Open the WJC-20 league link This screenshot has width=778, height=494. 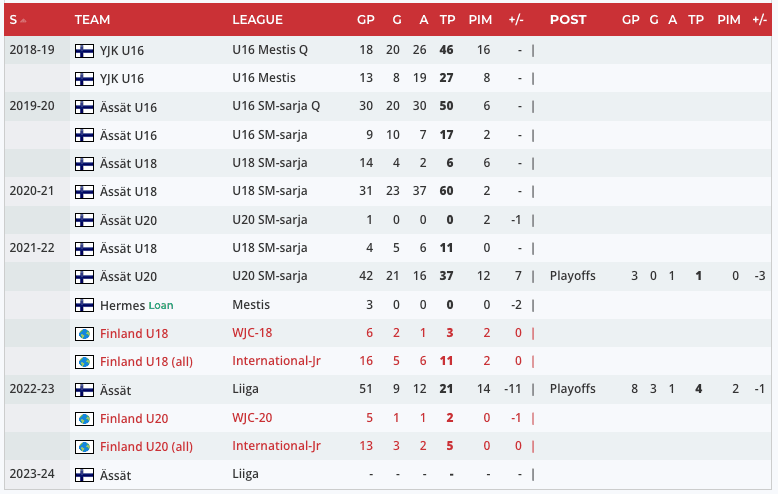tap(255, 418)
